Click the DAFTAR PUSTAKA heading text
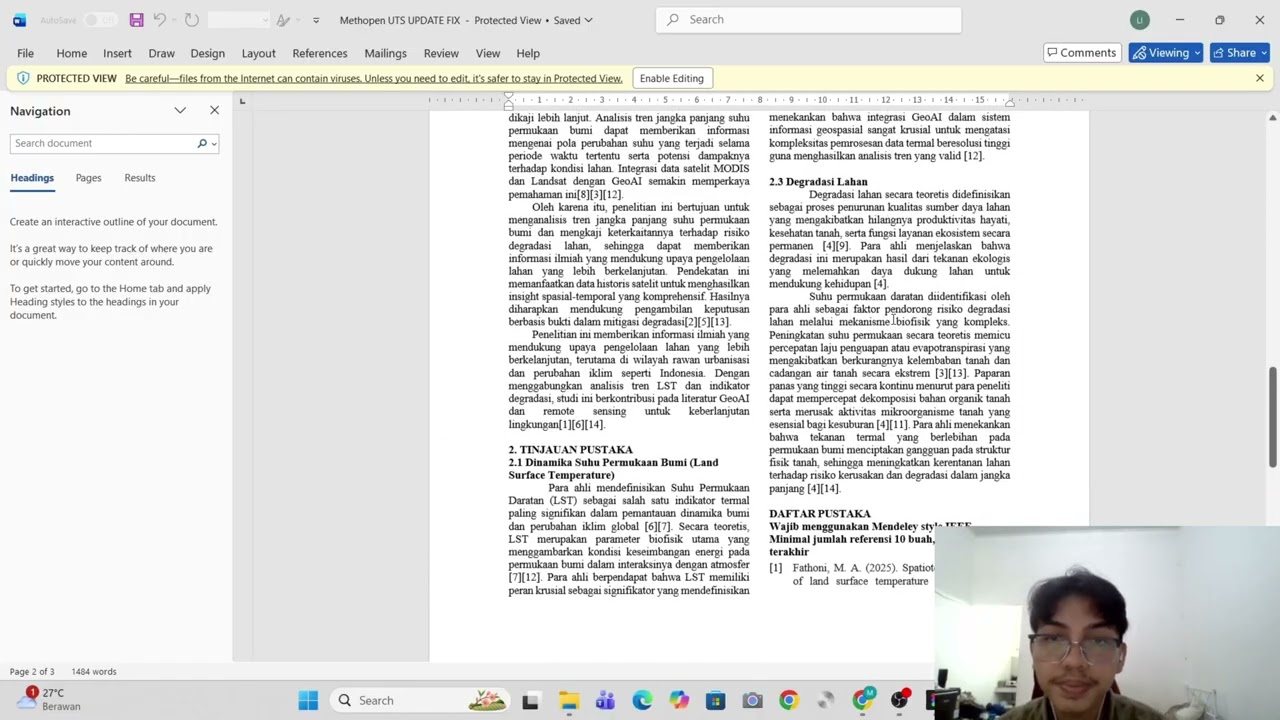1280x720 pixels. pyautogui.click(x=820, y=514)
